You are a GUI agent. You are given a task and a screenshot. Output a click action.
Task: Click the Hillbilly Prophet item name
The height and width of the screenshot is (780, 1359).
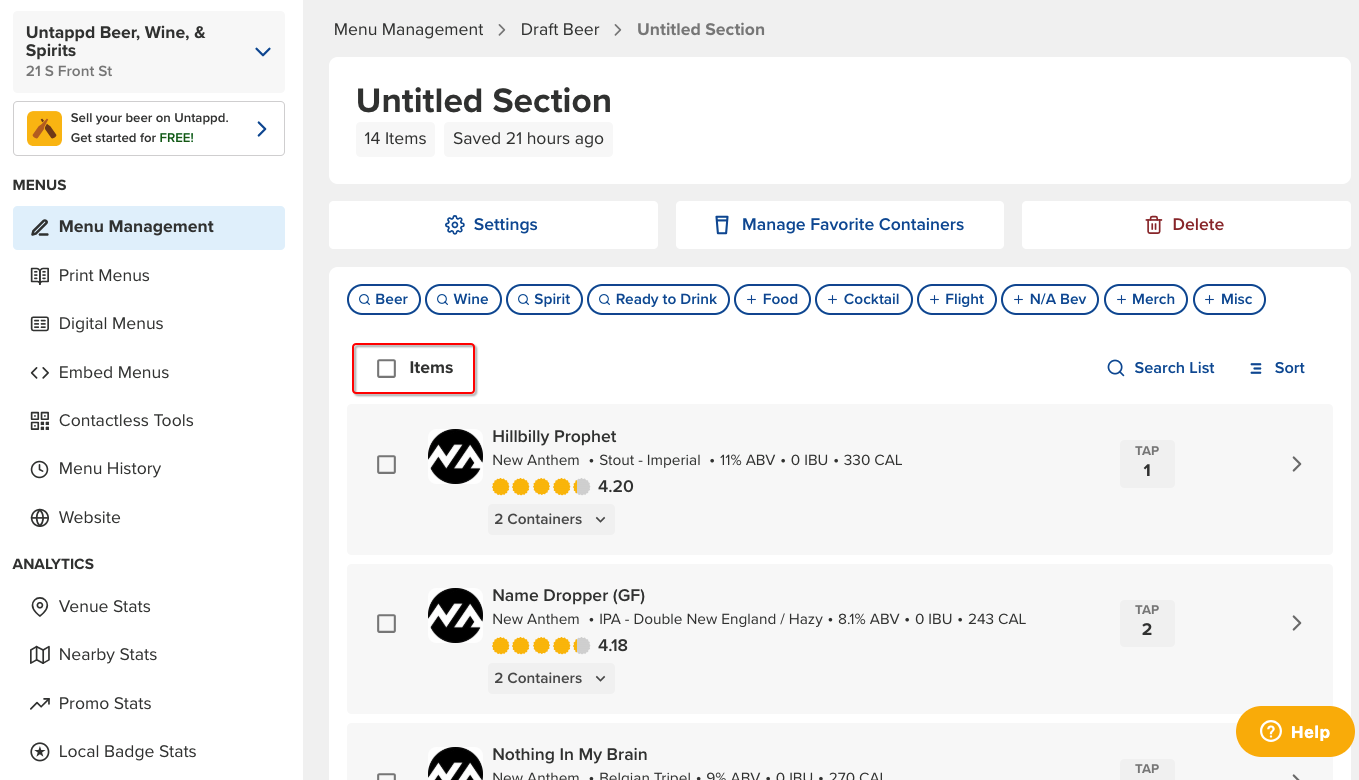point(554,437)
